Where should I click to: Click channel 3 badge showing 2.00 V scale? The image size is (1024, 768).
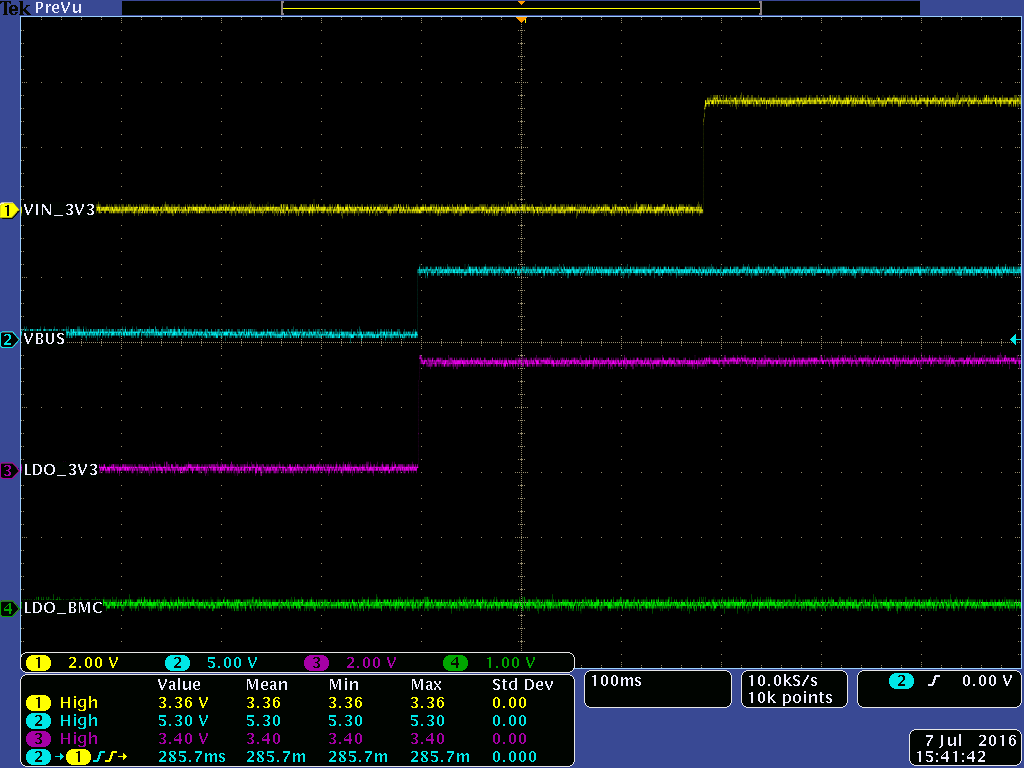click(x=317, y=663)
